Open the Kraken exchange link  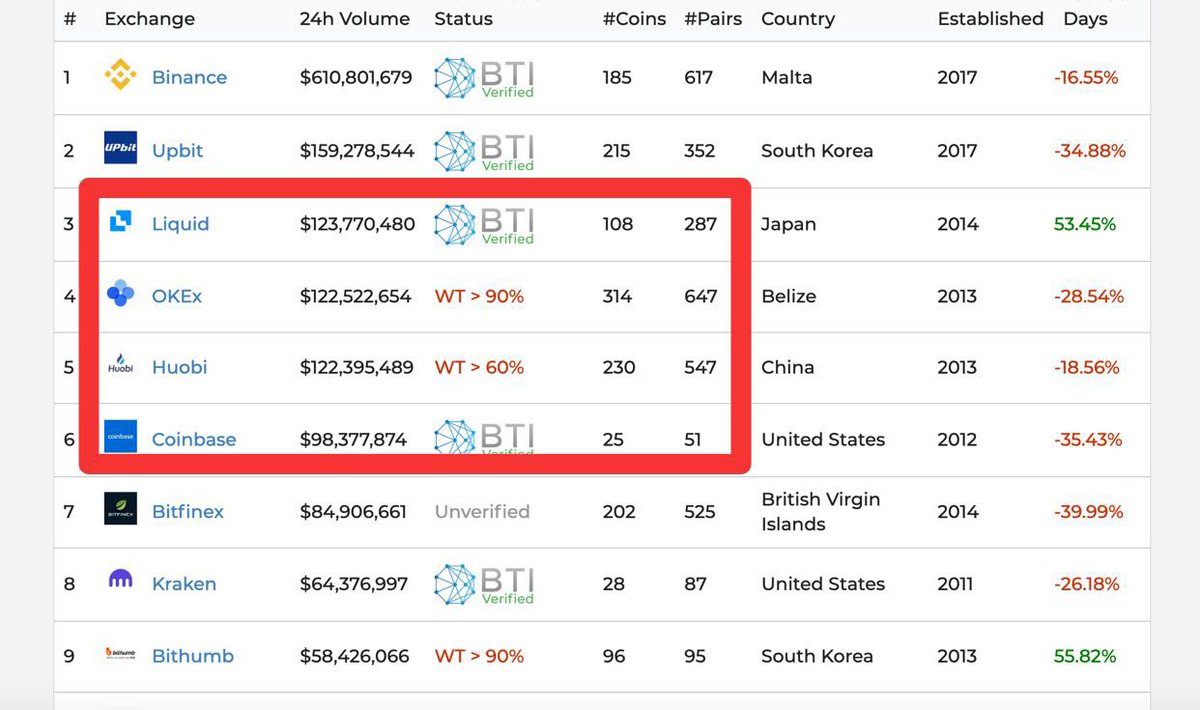point(184,584)
